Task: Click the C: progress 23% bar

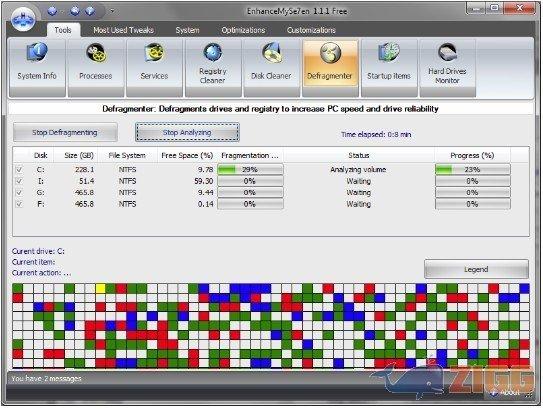Action: (x=473, y=170)
